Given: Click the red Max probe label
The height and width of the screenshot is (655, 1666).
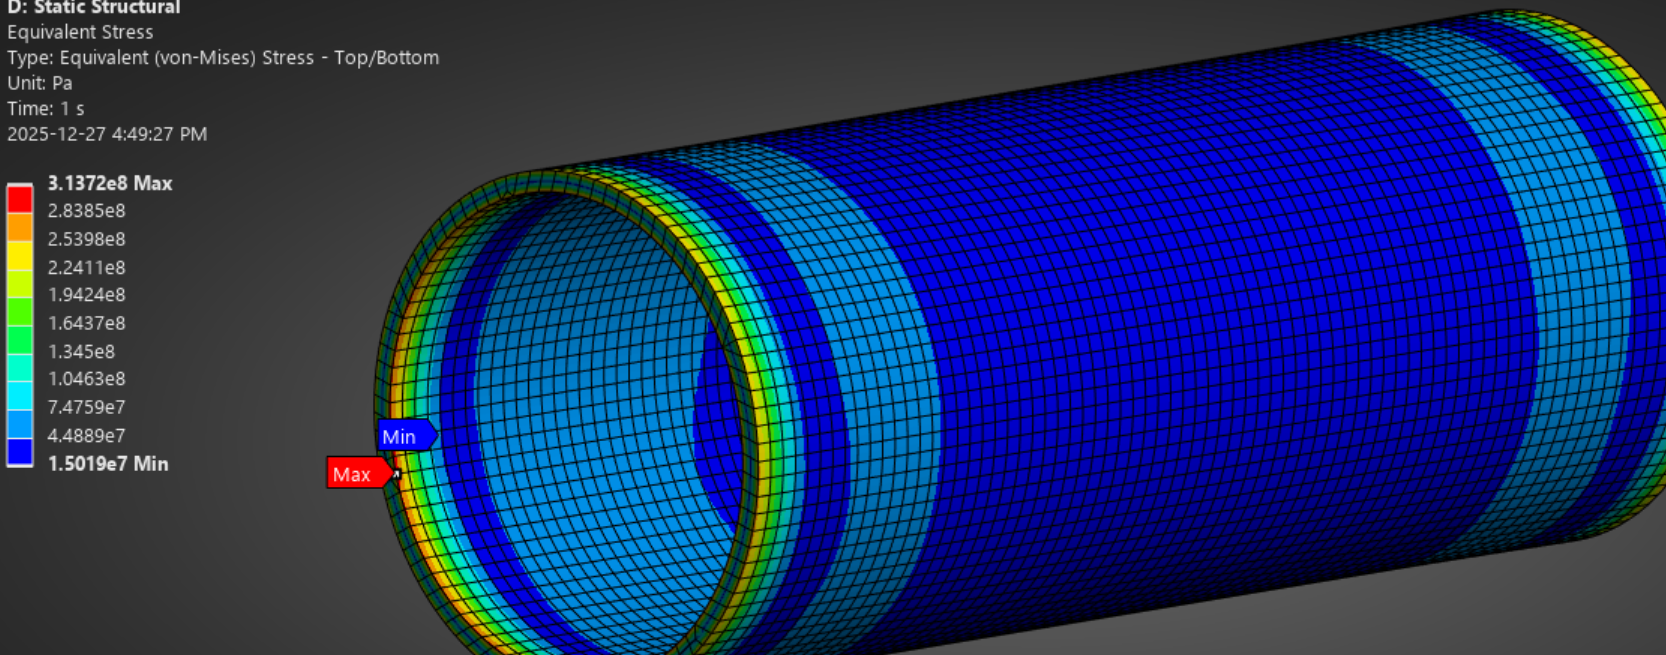Looking at the screenshot, I should pyautogui.click(x=358, y=473).
